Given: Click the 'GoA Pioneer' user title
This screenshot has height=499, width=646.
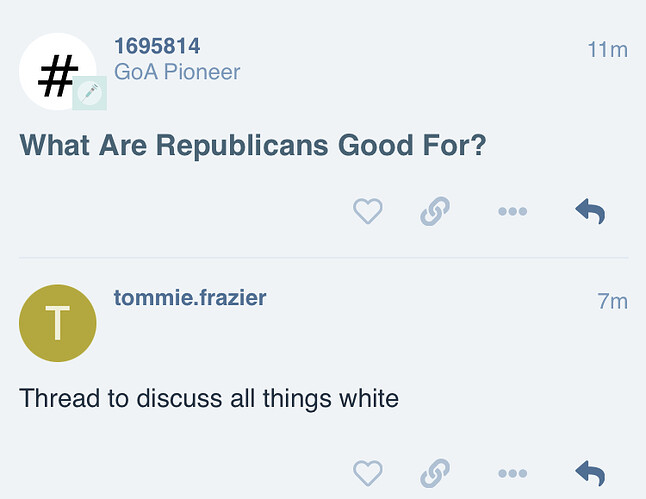Looking at the screenshot, I should click(x=177, y=72).
